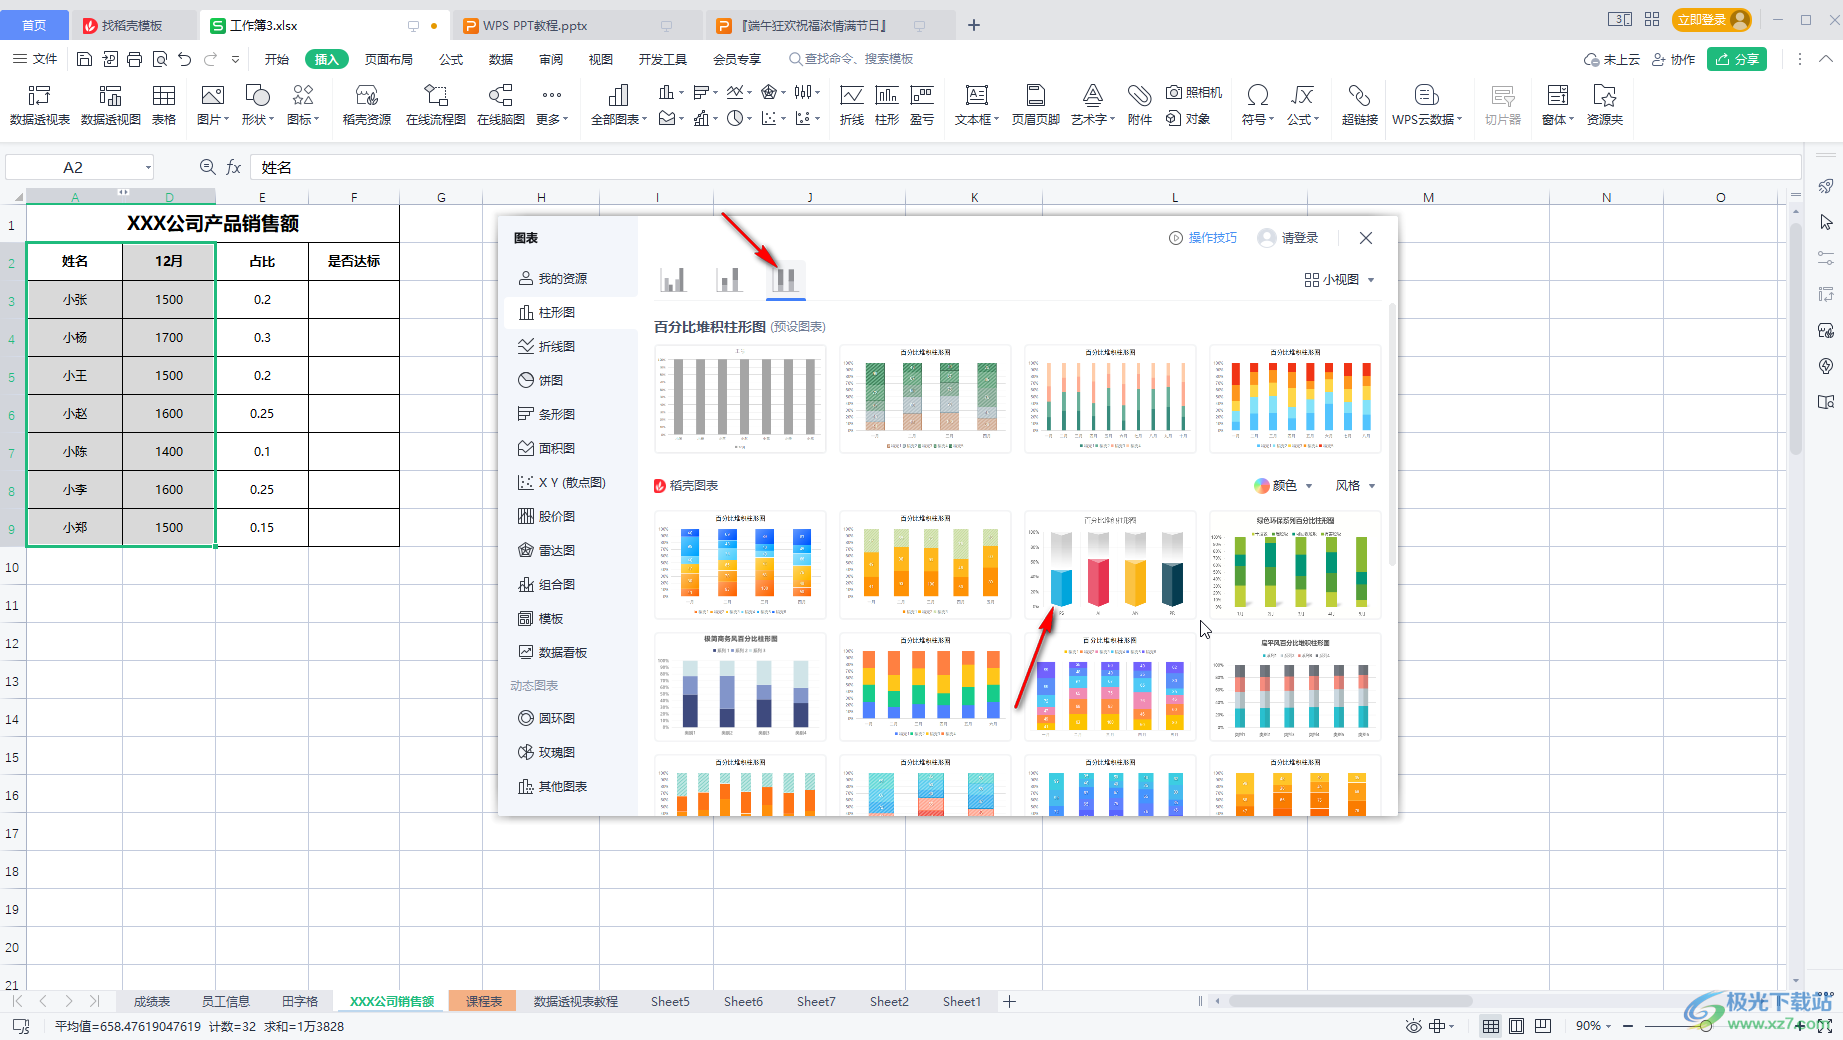Click the Table (表格) icon
This screenshot has width=1843, height=1040.
tap(164, 104)
